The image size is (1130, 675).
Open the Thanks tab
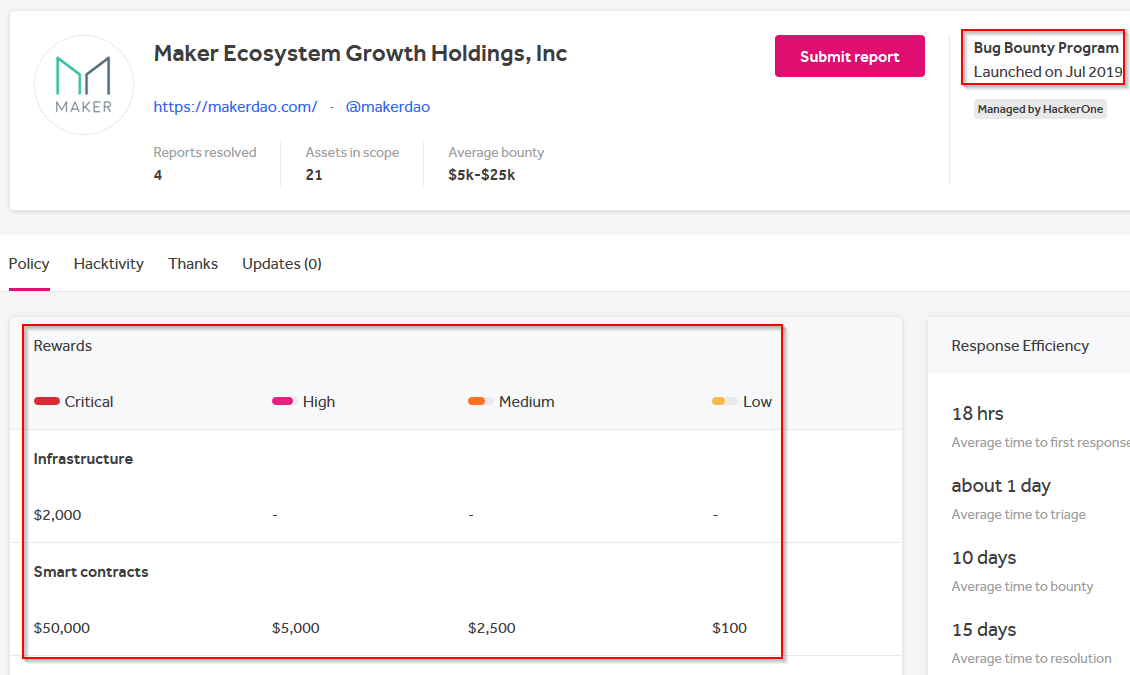pyautogui.click(x=193, y=264)
